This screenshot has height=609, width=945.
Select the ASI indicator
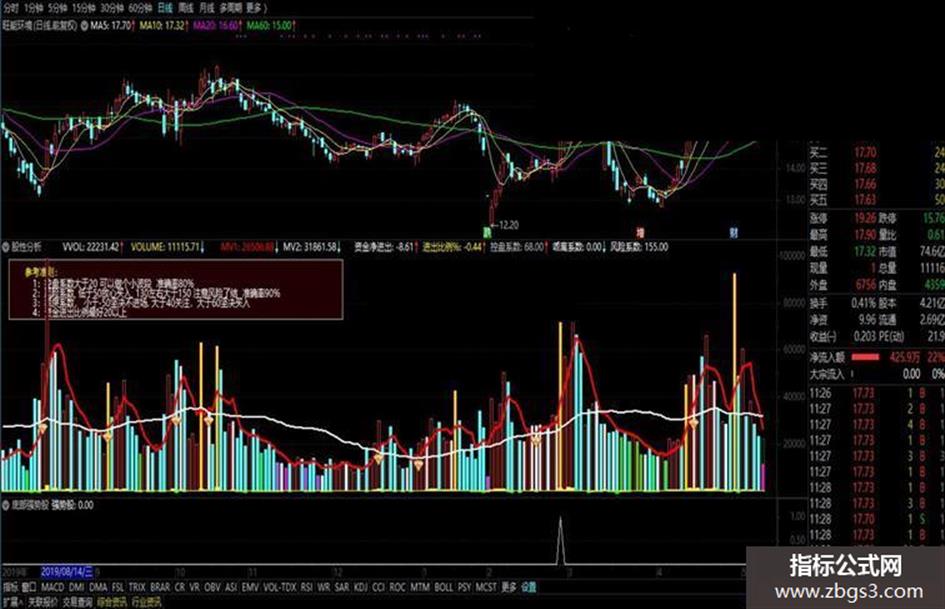click(x=231, y=586)
